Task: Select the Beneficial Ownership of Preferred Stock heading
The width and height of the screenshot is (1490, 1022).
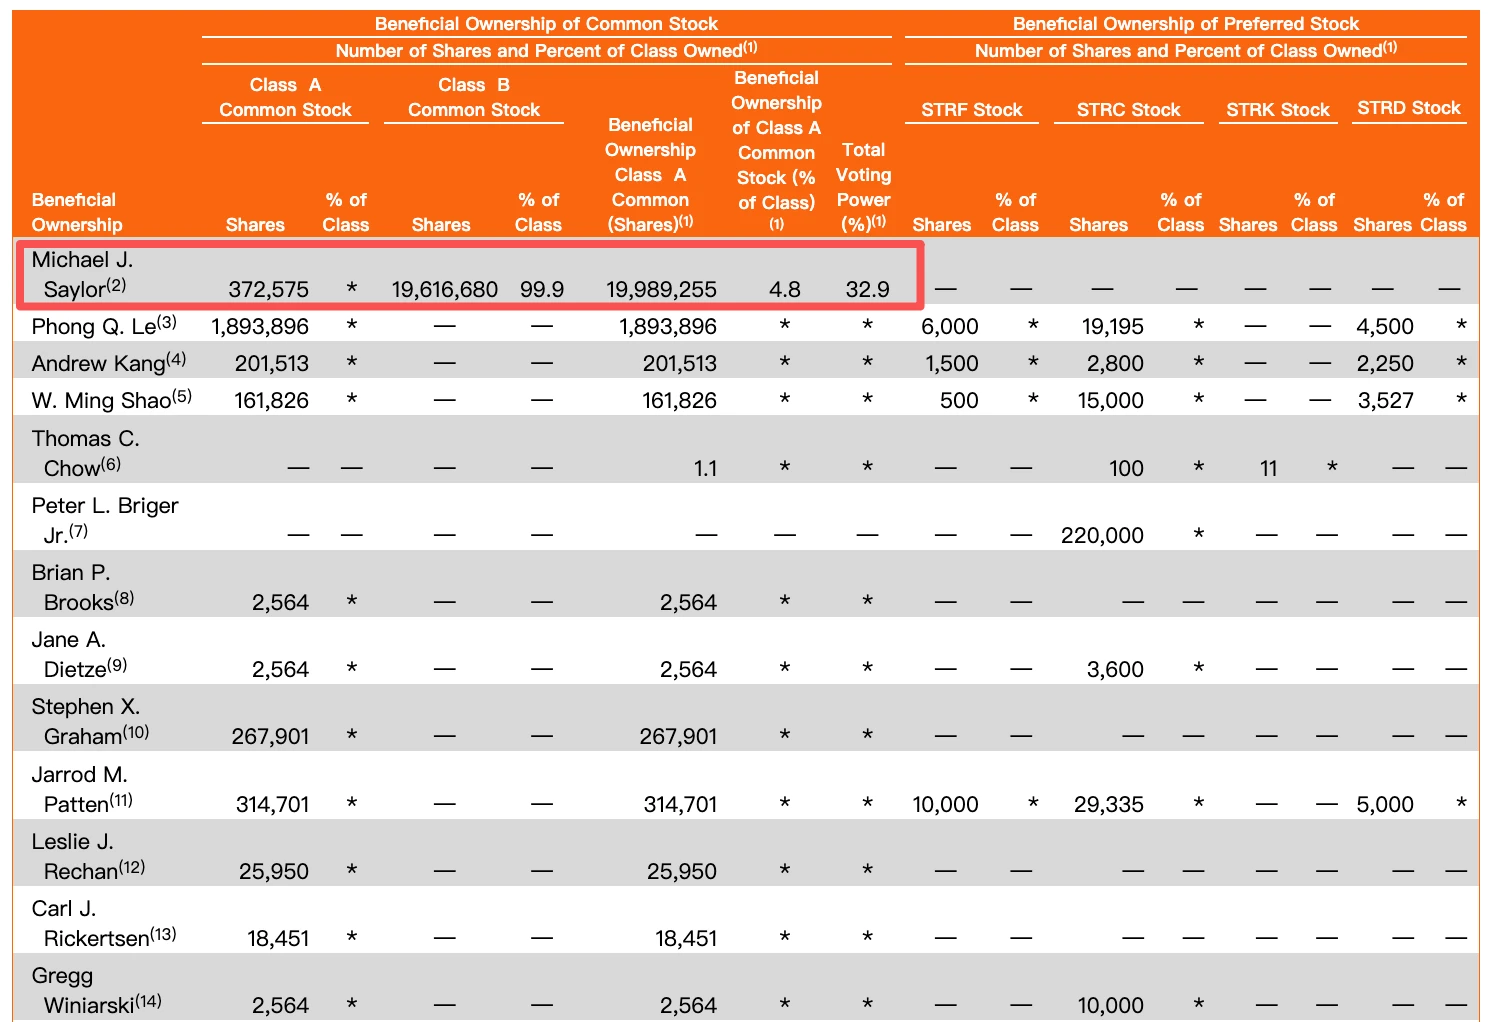Action: click(1186, 24)
